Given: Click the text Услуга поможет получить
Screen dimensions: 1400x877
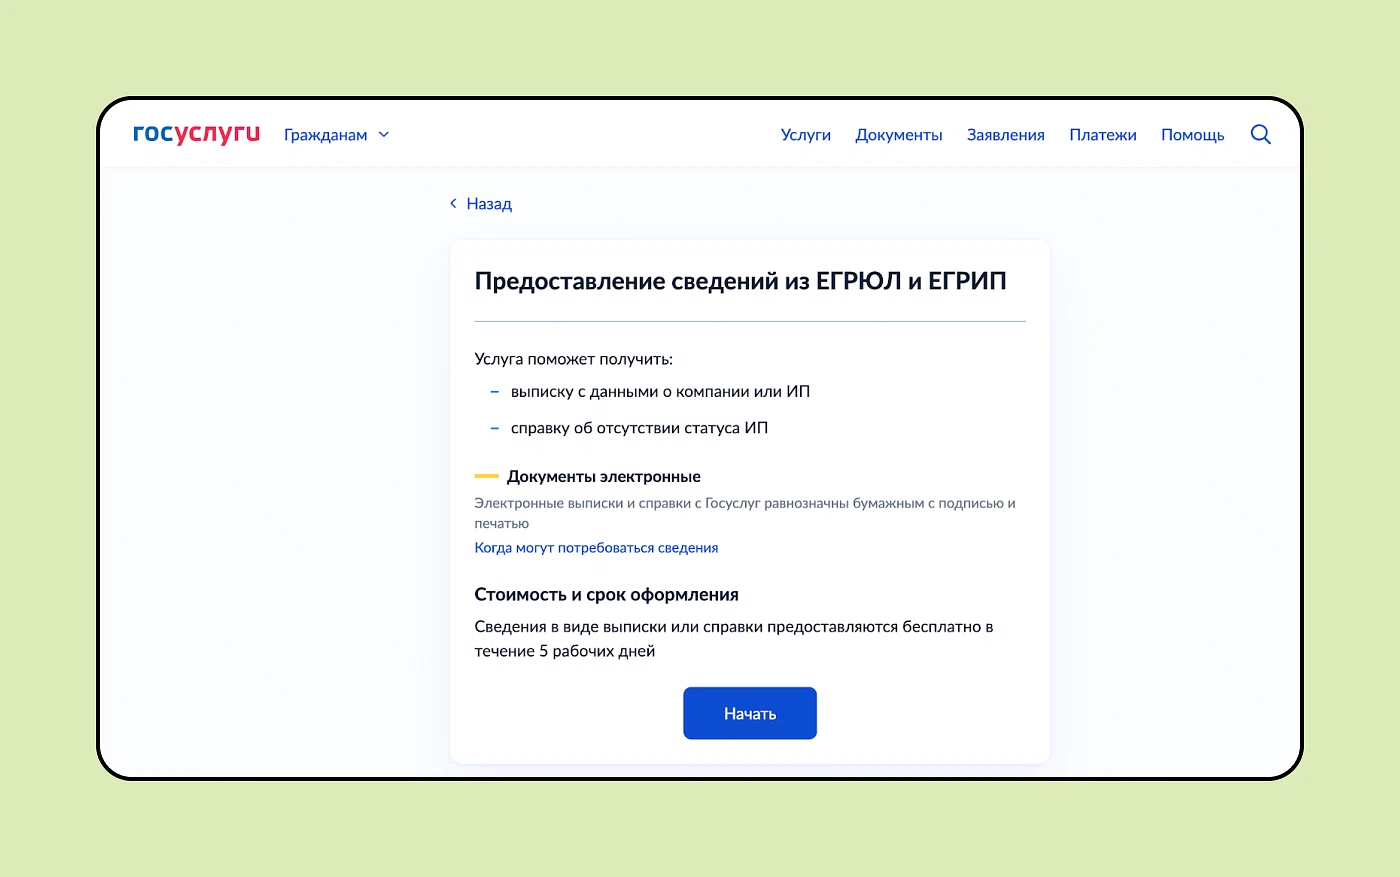Looking at the screenshot, I should click(x=573, y=359).
